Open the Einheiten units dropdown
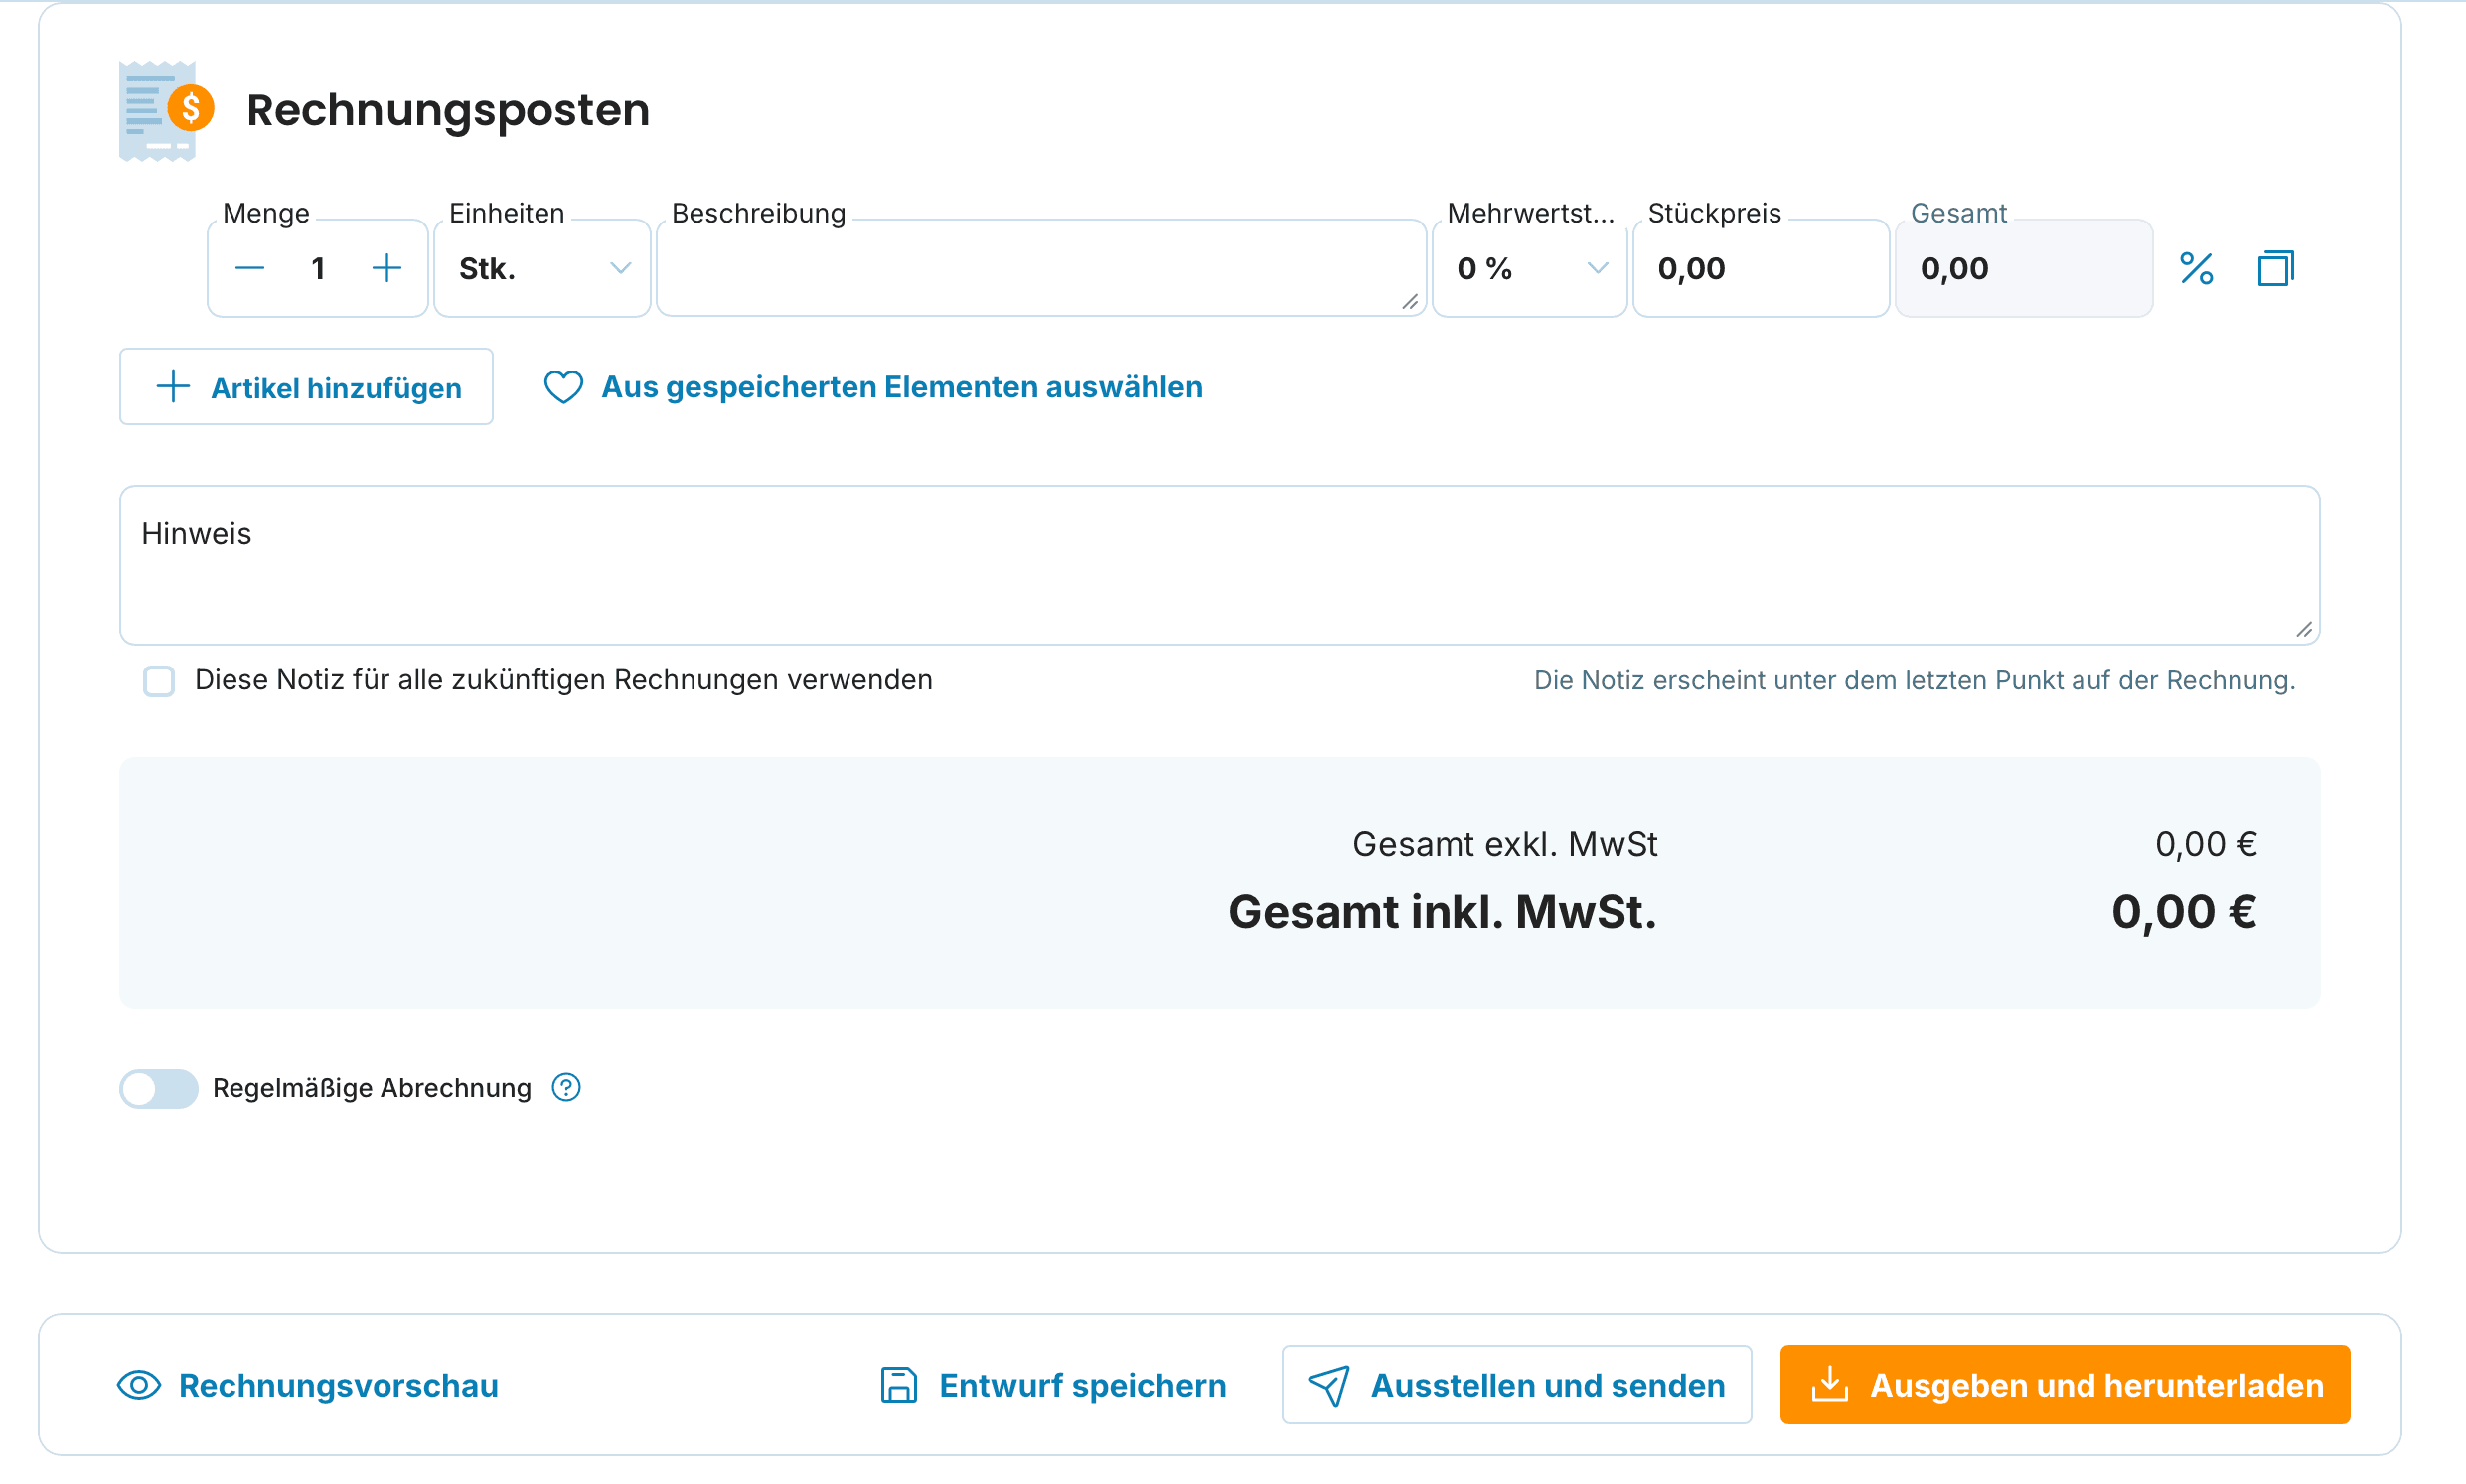The width and height of the screenshot is (2466, 1484). 543,268
